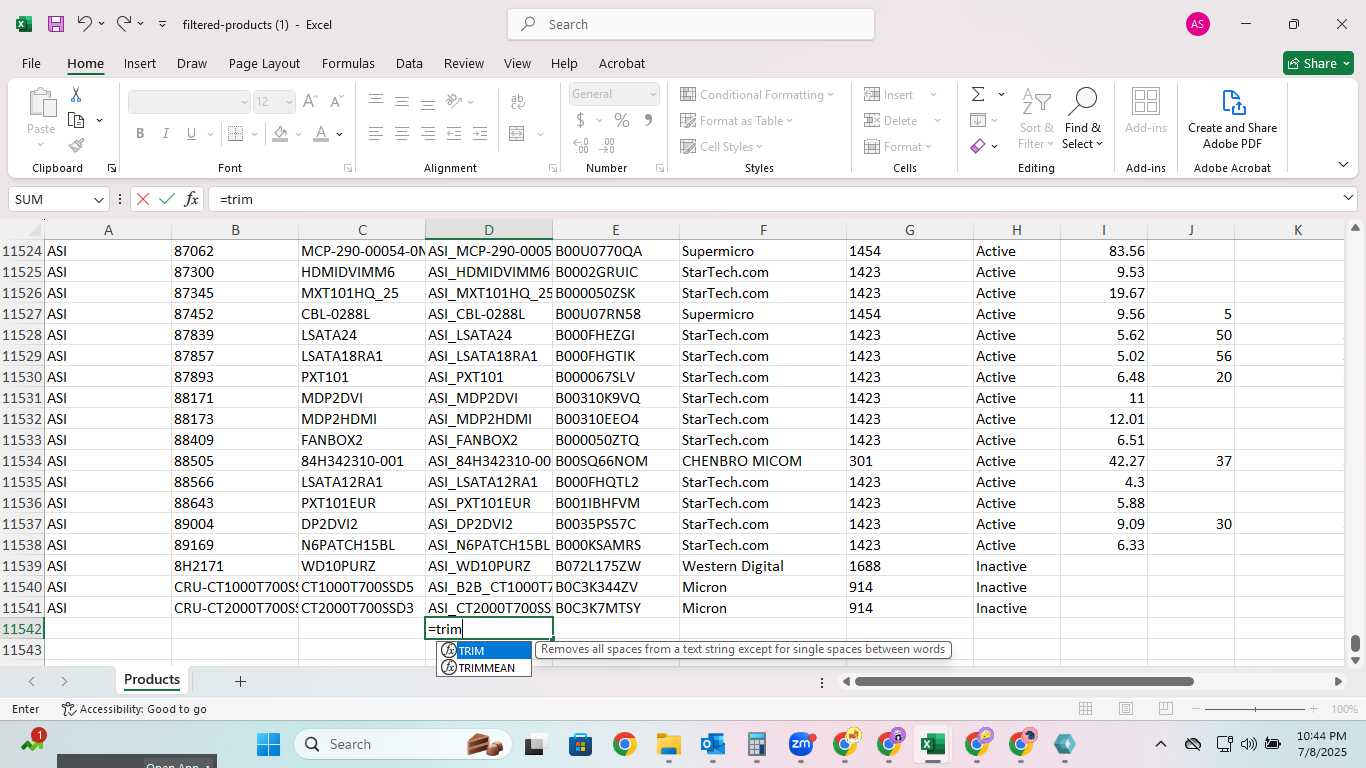Click the Page Layout view icon in status bar
Viewport: 1366px width, 768px height.
[1126, 709]
